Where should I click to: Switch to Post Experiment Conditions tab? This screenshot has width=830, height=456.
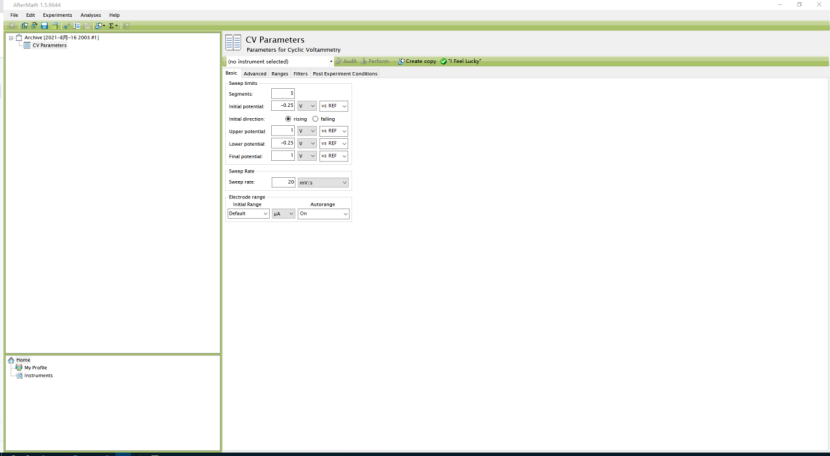[345, 74]
